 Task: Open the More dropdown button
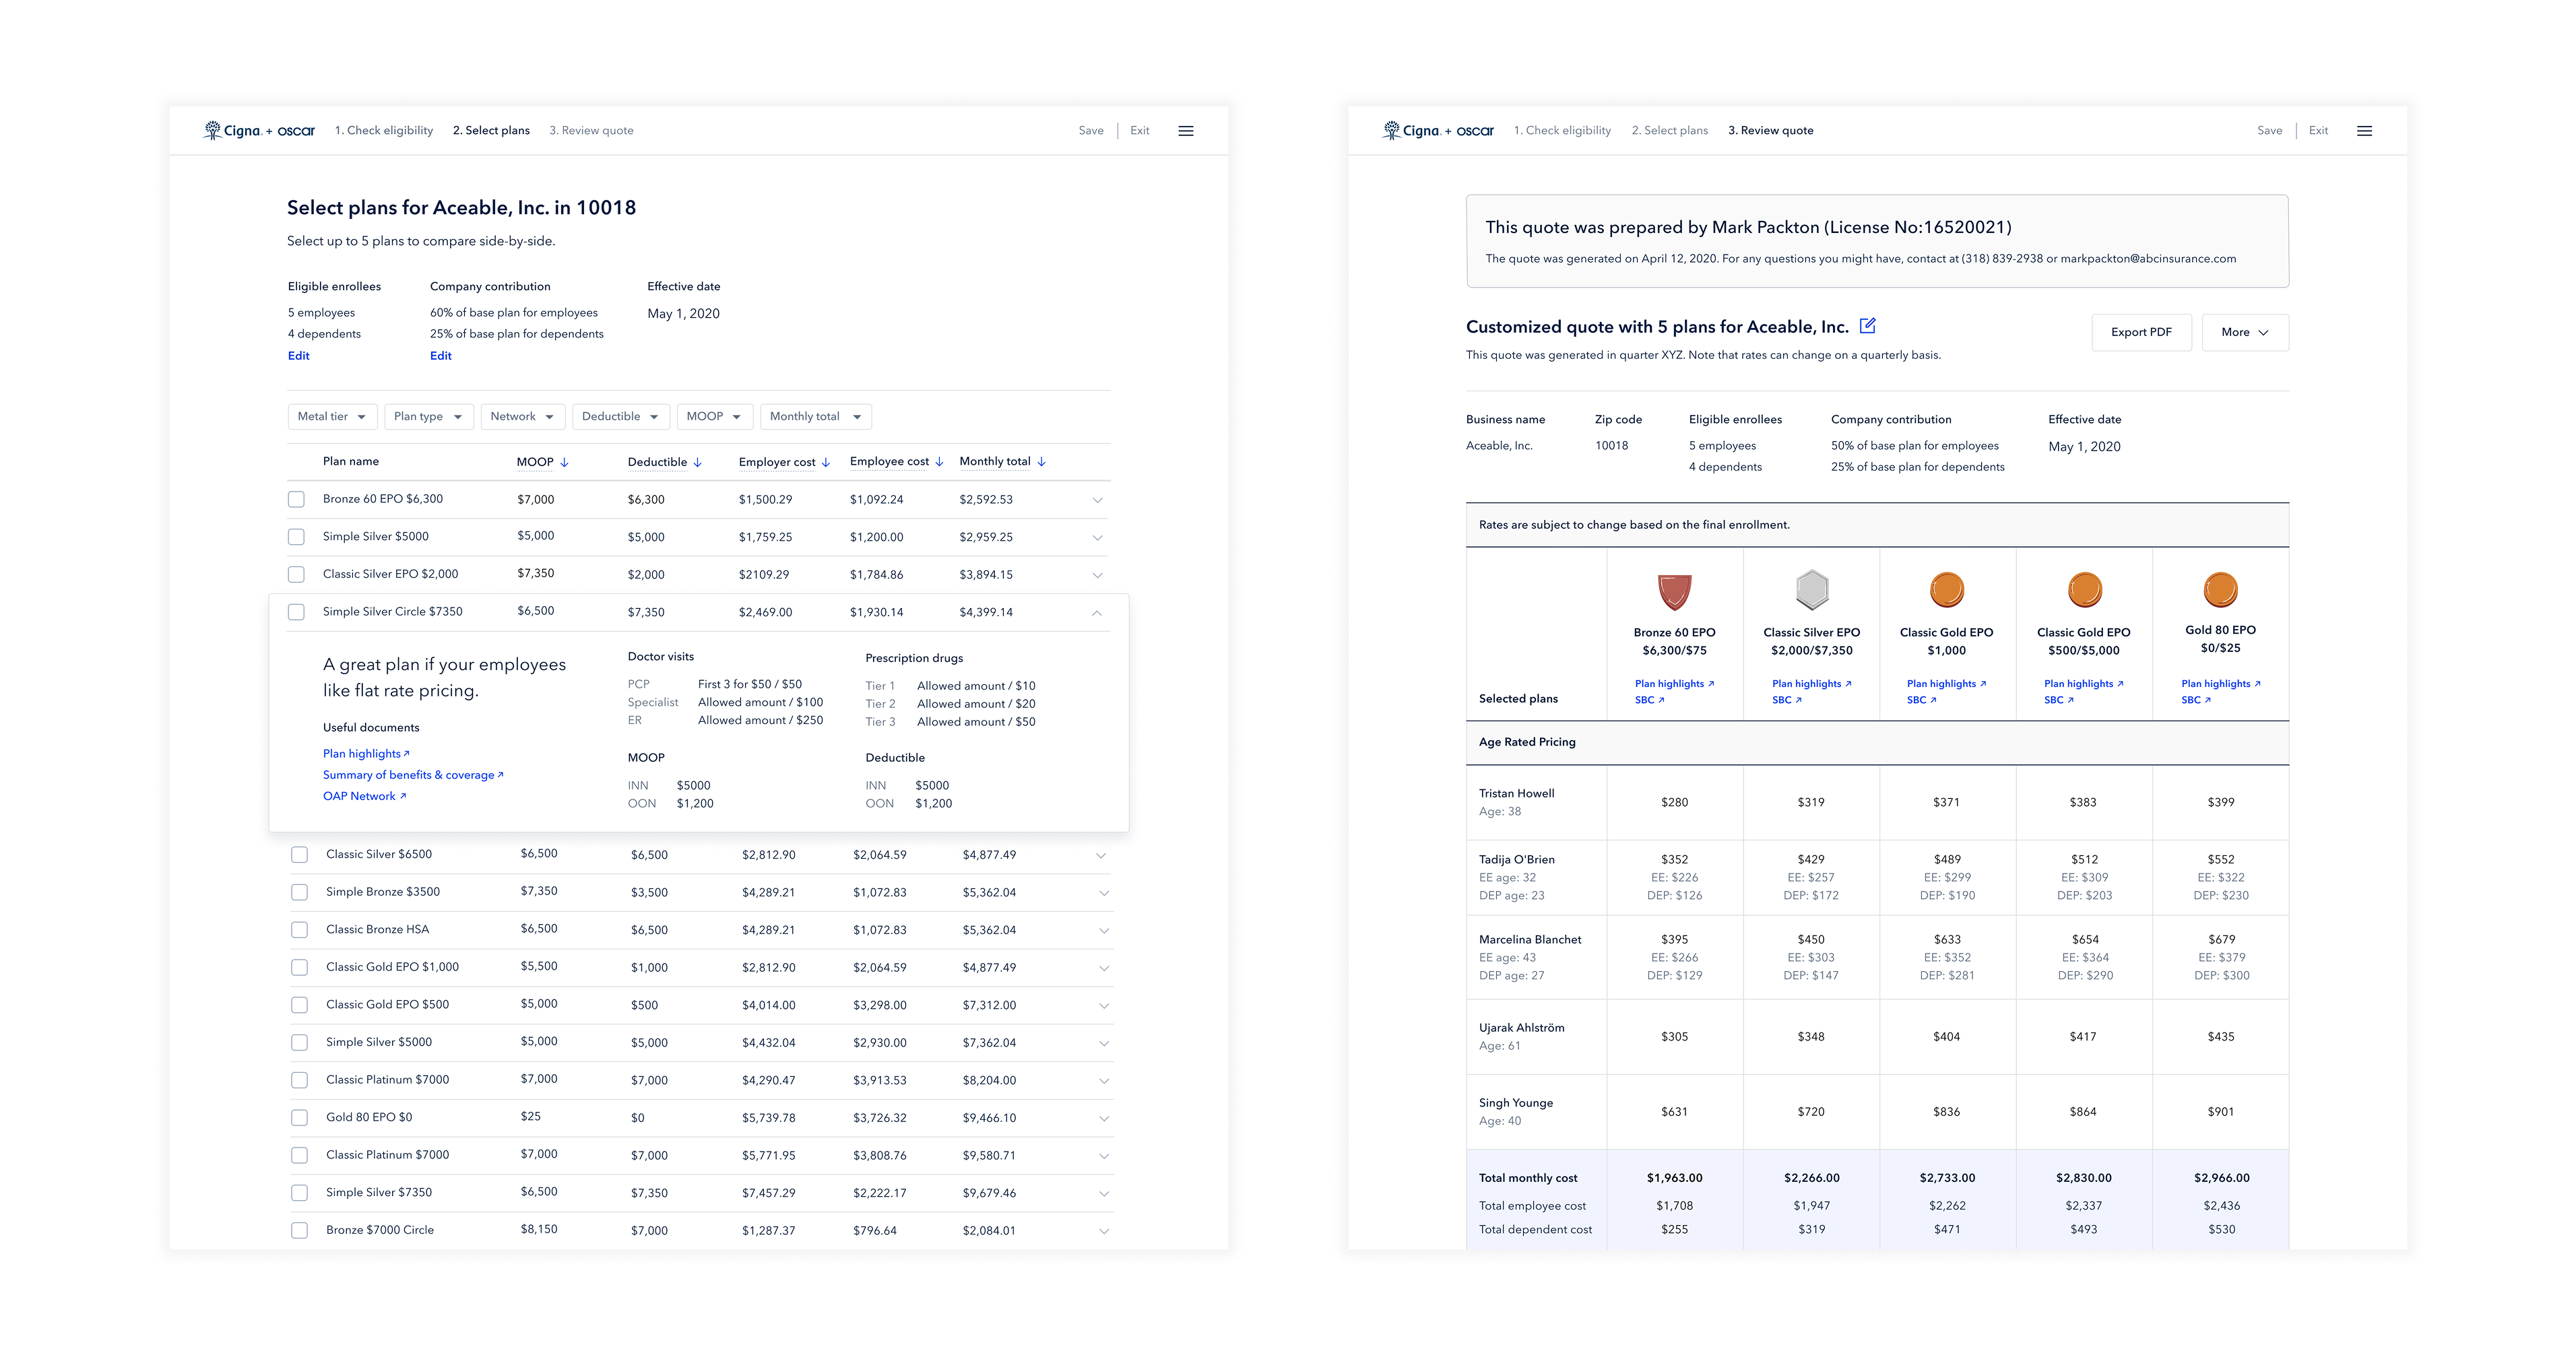tap(2244, 332)
